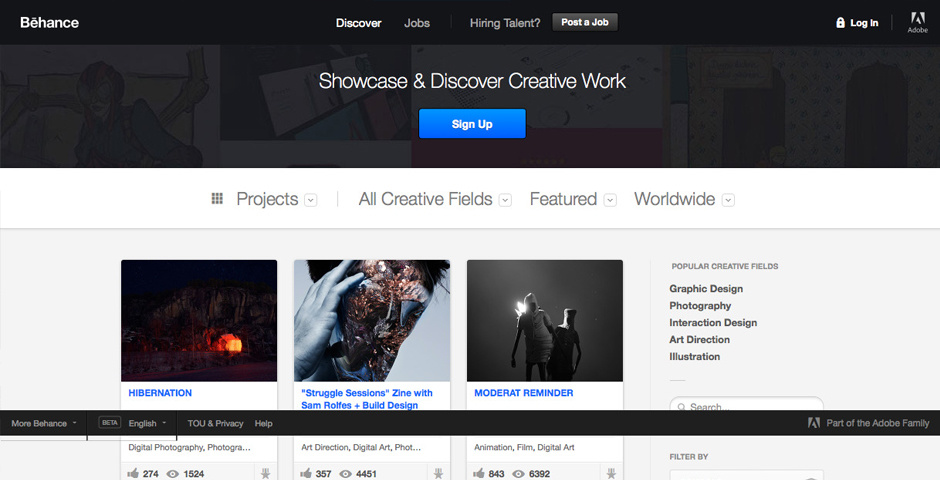The width and height of the screenshot is (940, 480).
Task: Click into the Search input field
Action: click(x=746, y=404)
